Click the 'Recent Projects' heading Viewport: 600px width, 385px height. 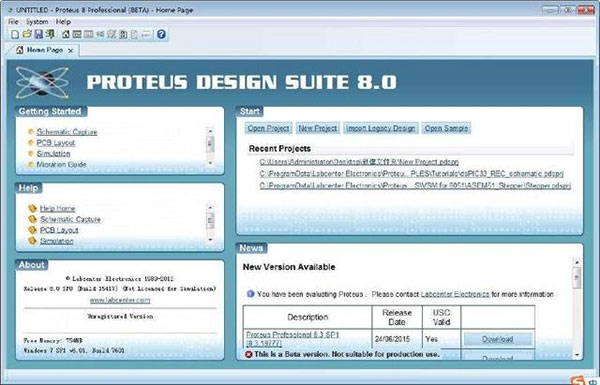pos(280,148)
